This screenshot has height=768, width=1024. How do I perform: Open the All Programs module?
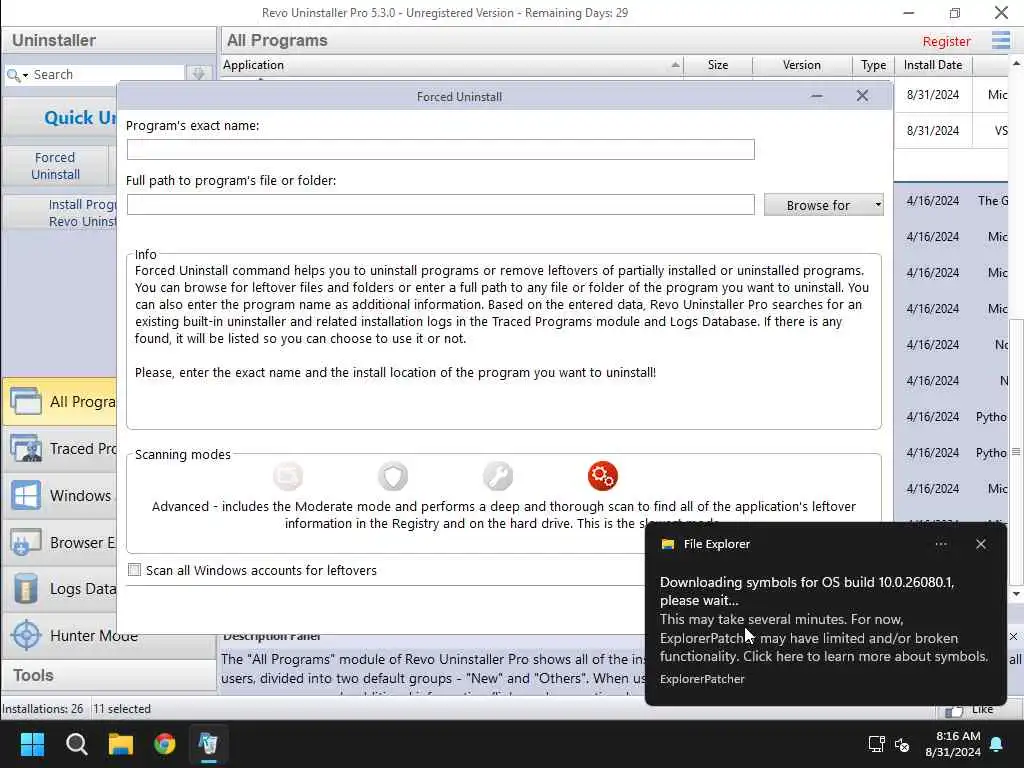[x=60, y=402]
